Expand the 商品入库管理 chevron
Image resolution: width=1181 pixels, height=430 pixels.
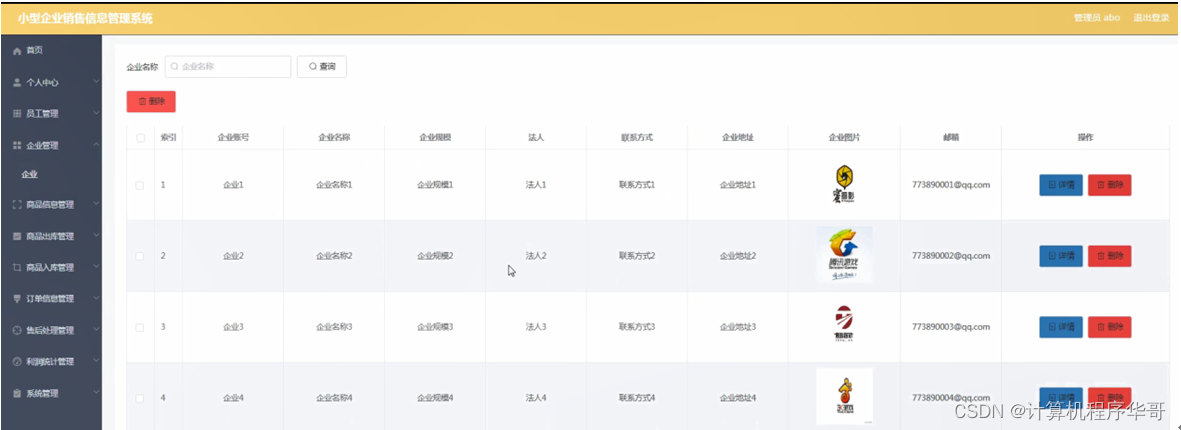[x=96, y=267]
